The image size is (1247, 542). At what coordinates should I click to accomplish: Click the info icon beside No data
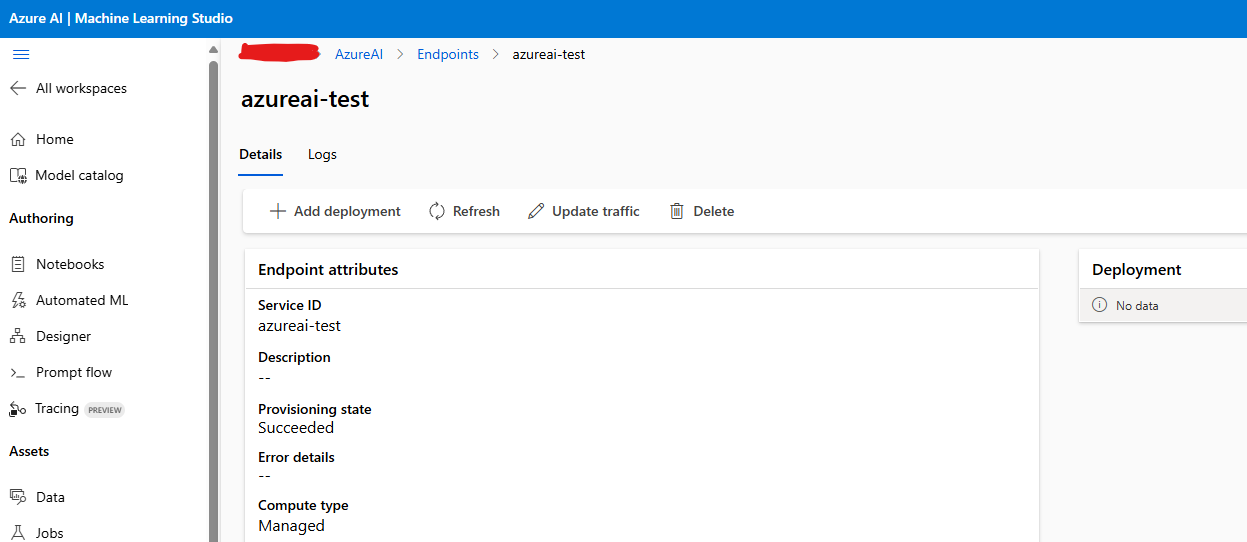(1100, 305)
